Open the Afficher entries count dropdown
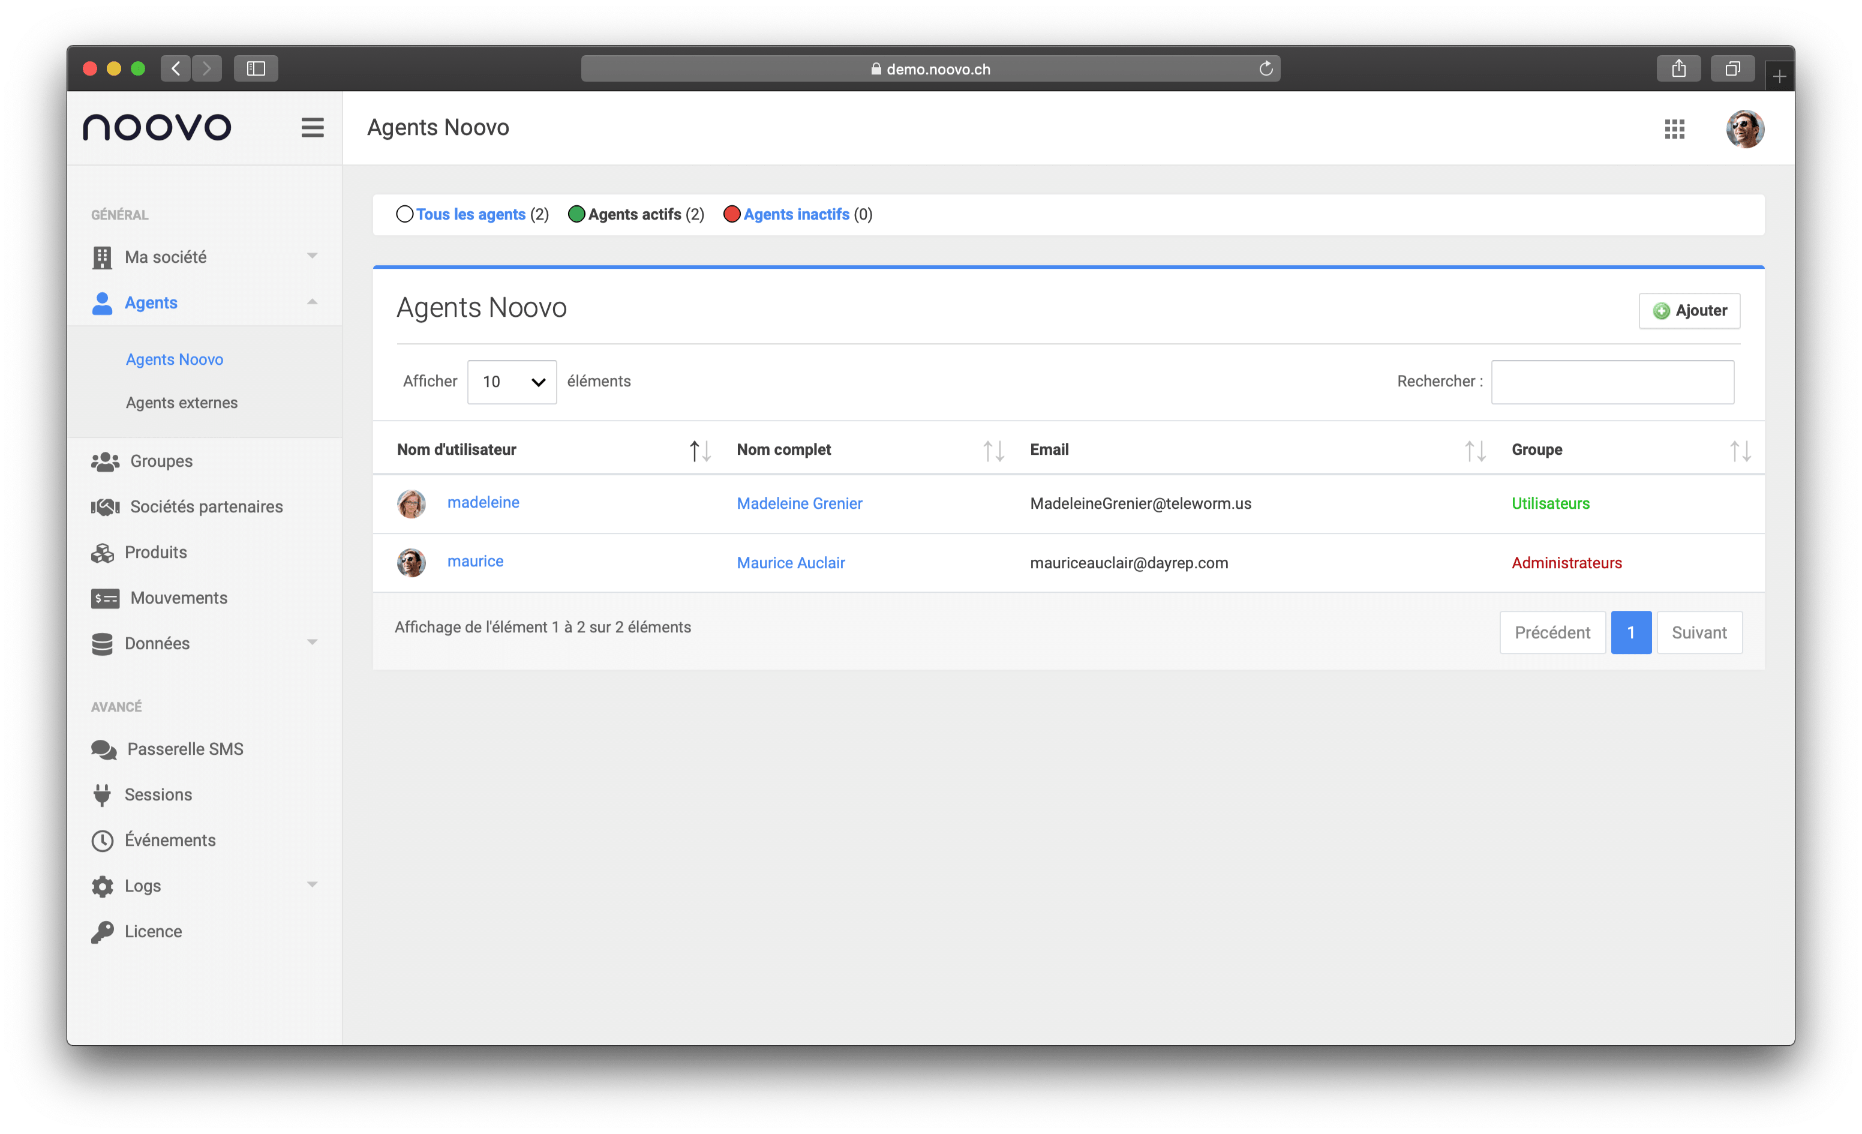Viewport: 1862px width, 1134px height. coord(511,382)
